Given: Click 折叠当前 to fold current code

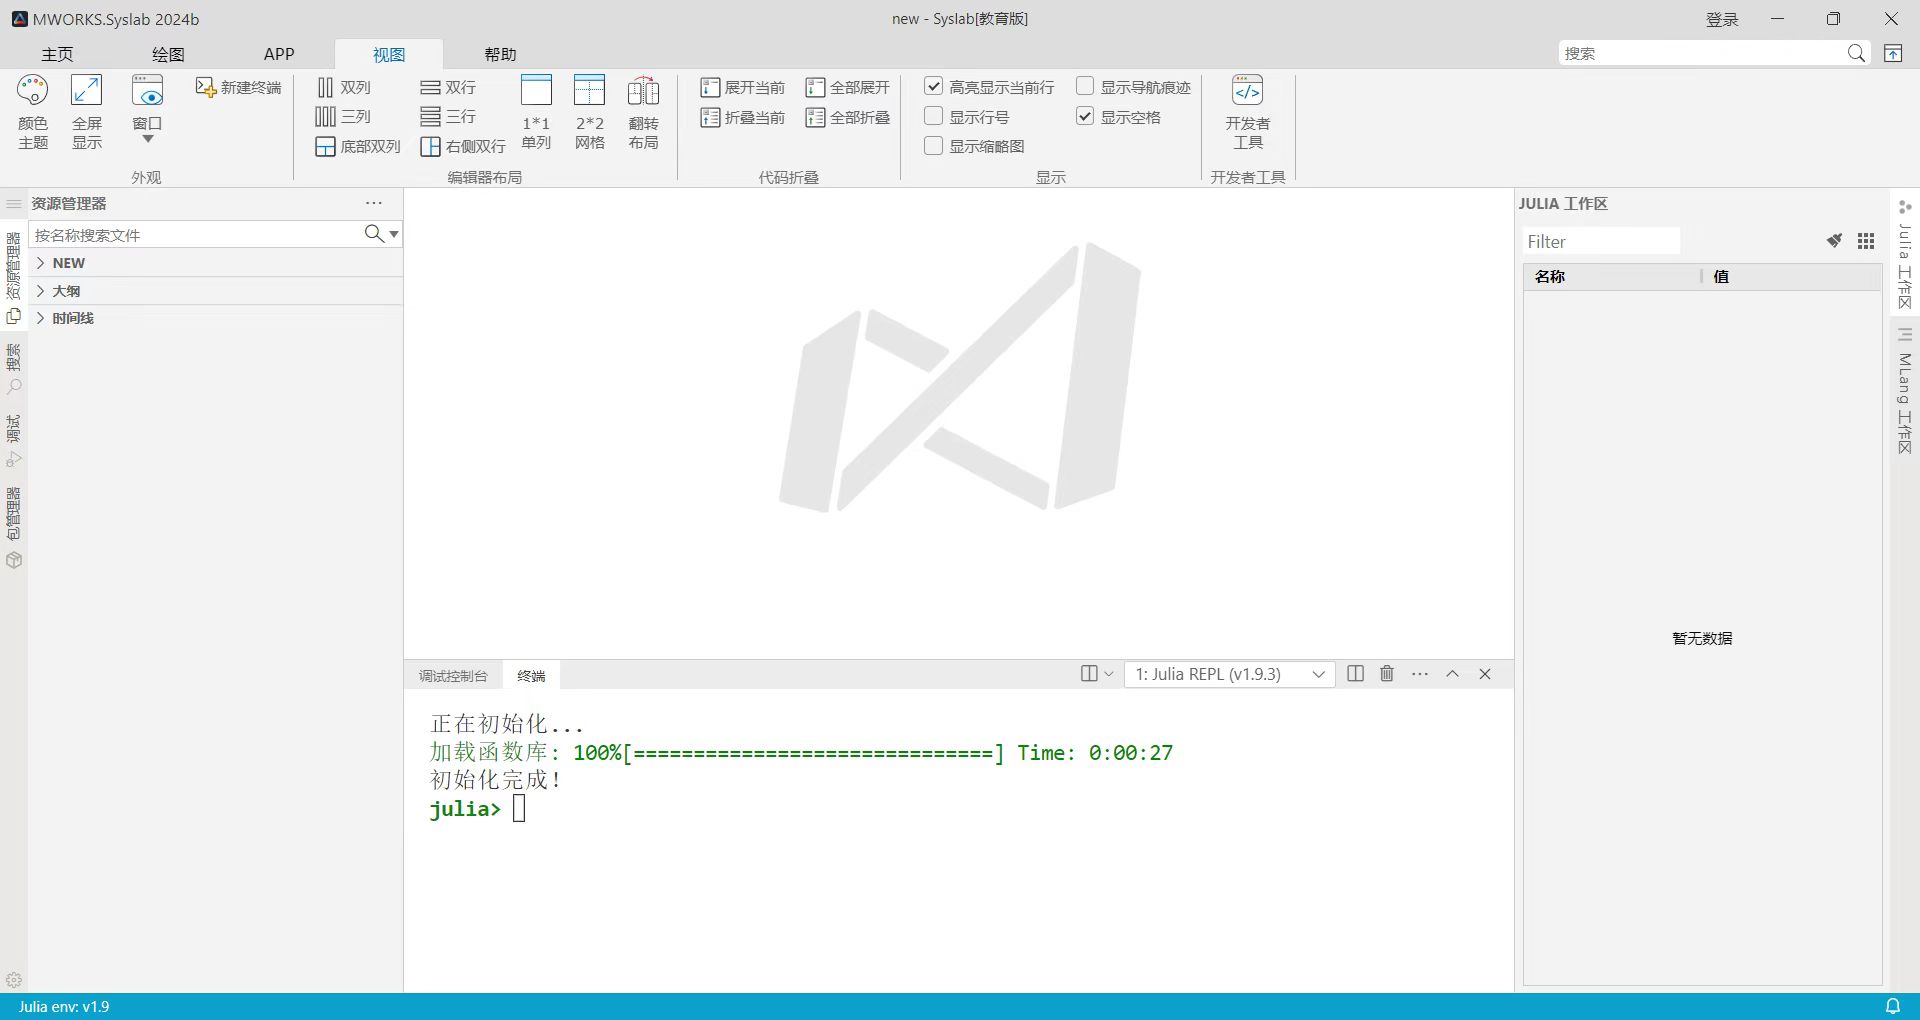Looking at the screenshot, I should click(x=743, y=118).
